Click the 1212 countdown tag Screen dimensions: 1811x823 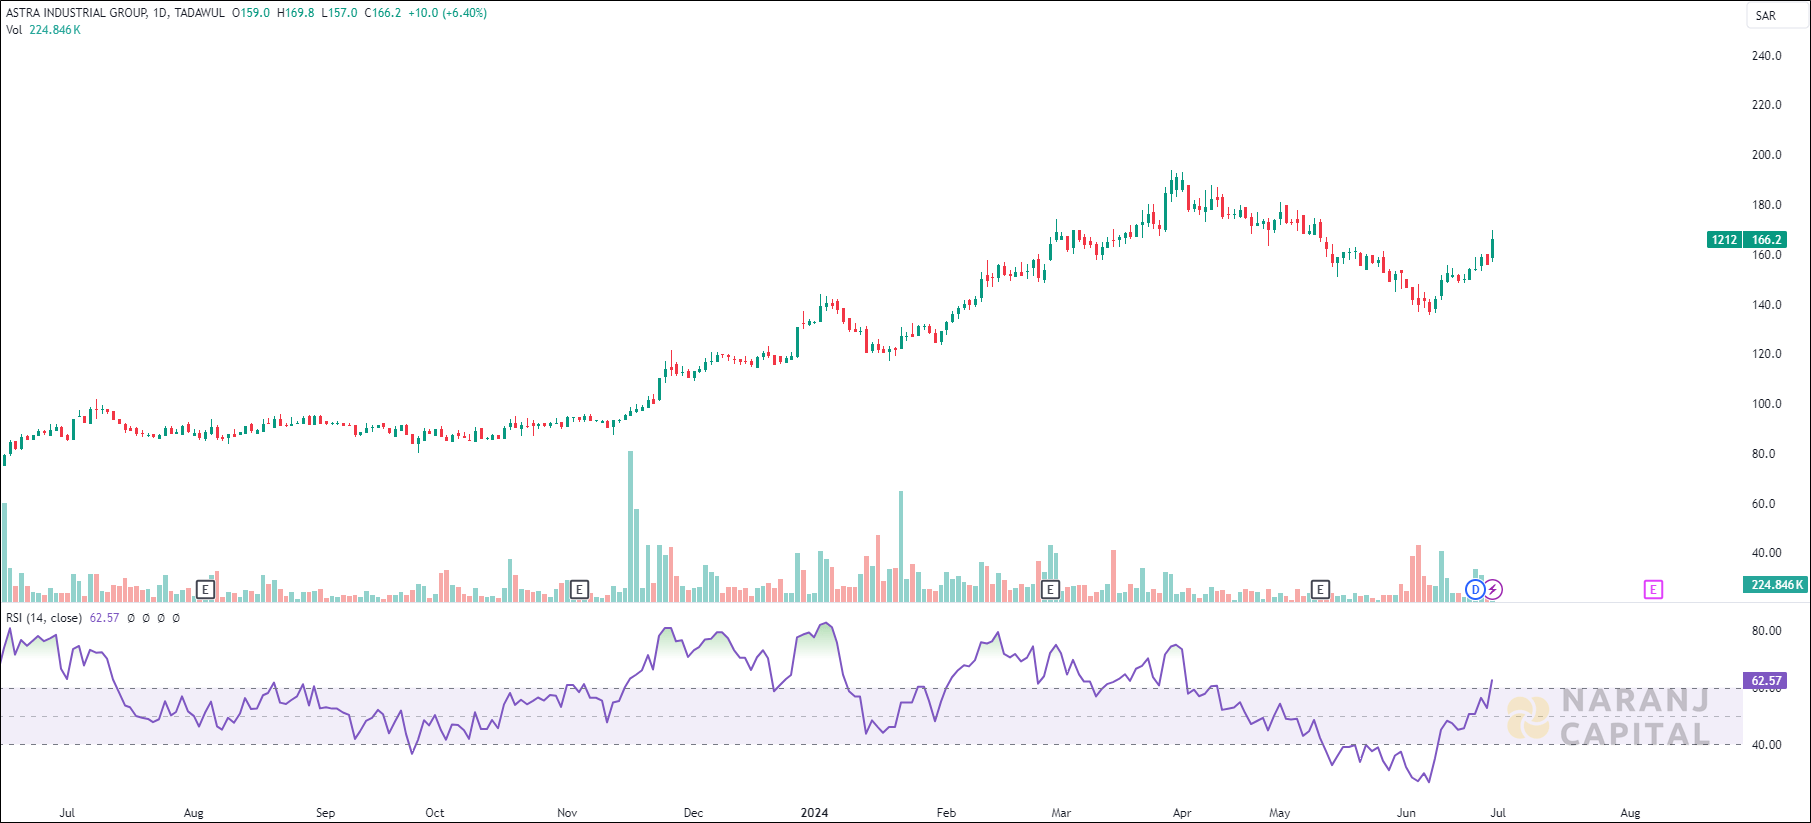tap(1724, 240)
